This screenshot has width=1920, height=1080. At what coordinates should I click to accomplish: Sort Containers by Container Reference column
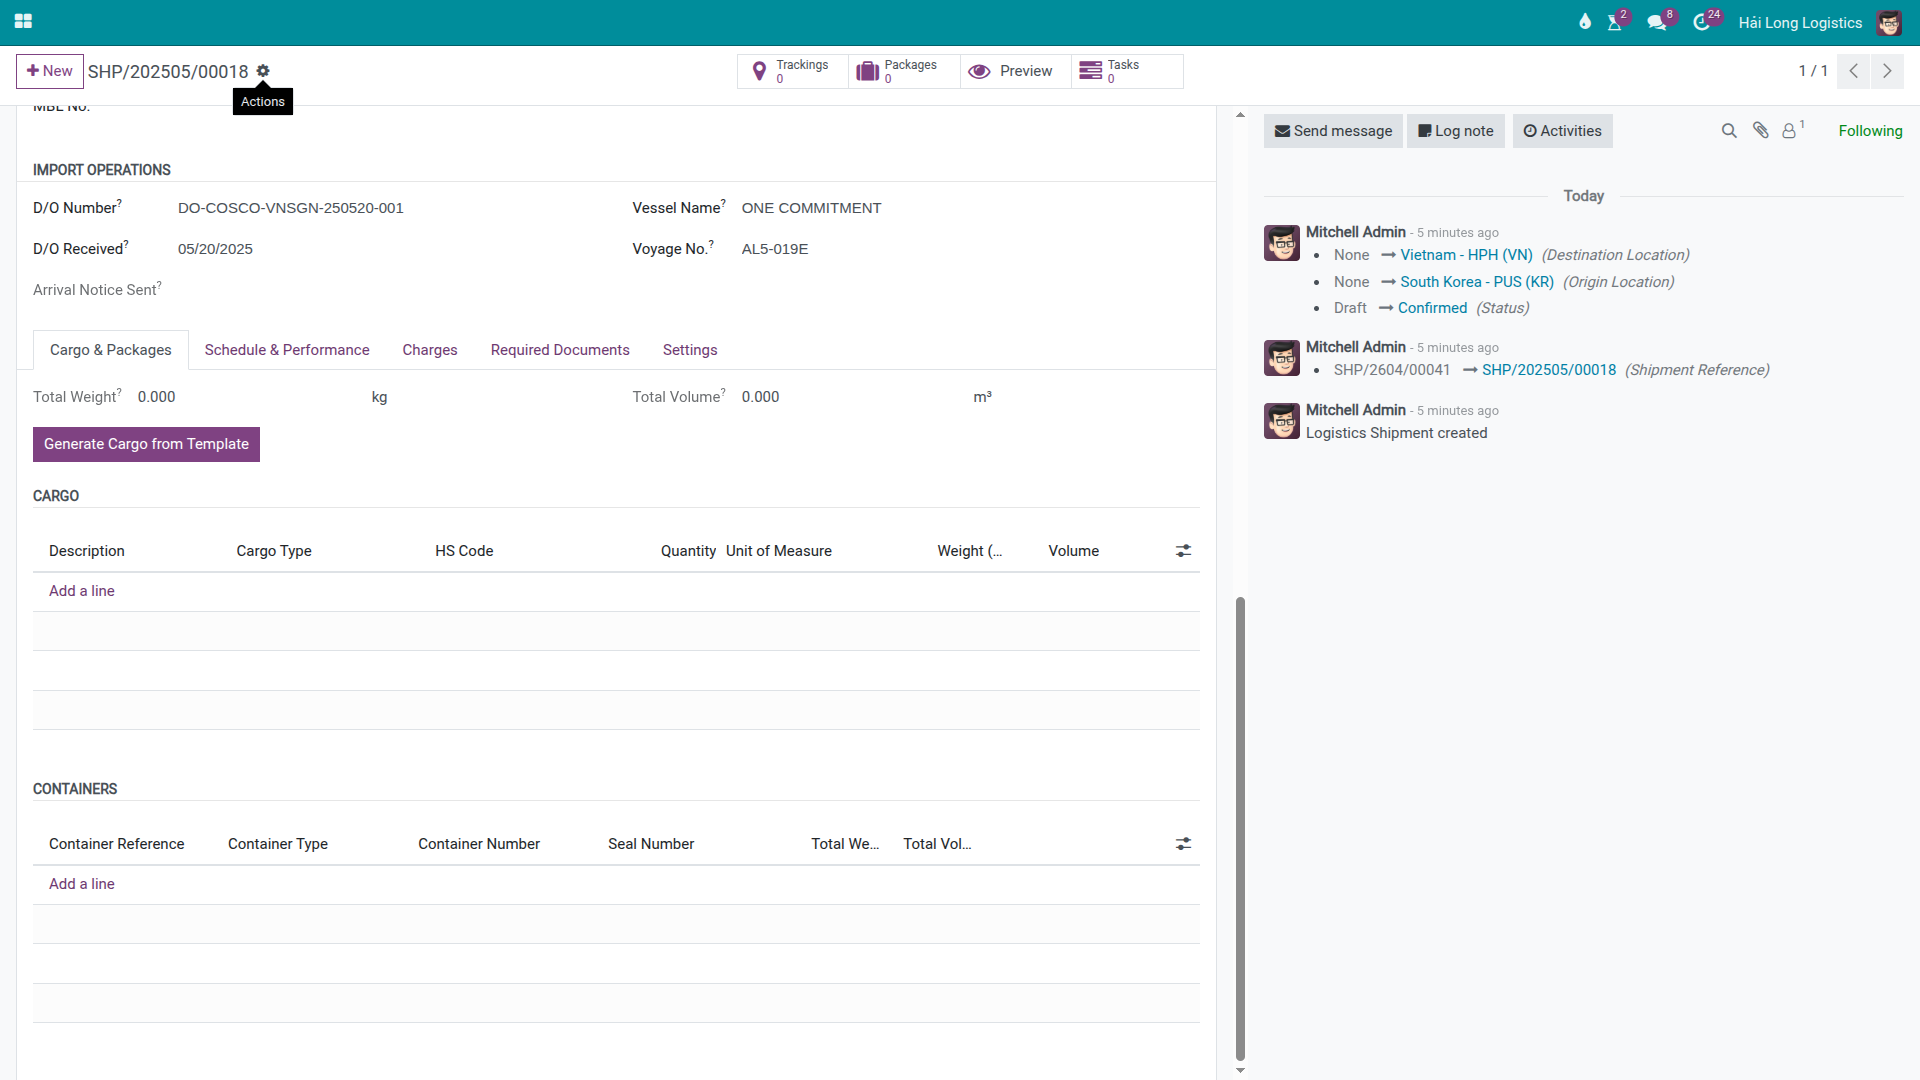coord(117,844)
